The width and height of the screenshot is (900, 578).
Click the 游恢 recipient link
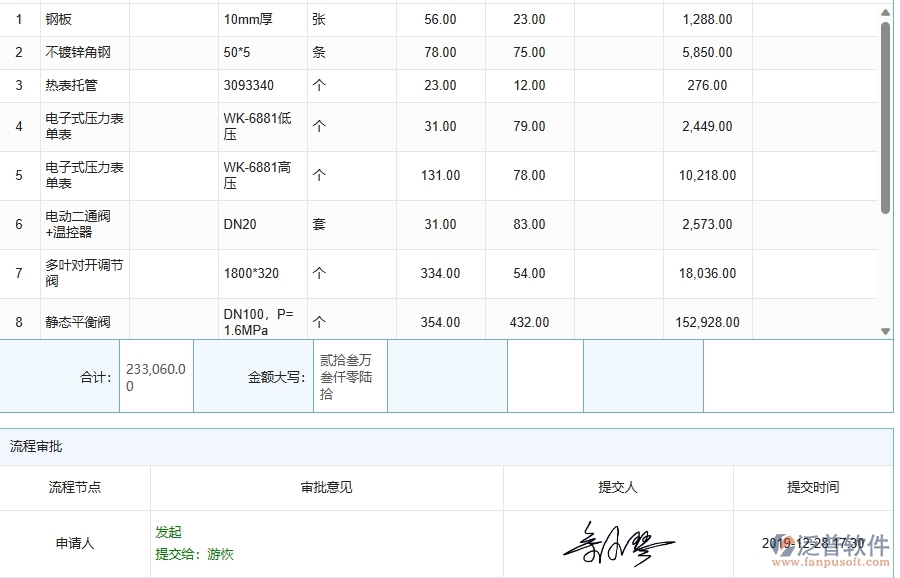point(222,552)
